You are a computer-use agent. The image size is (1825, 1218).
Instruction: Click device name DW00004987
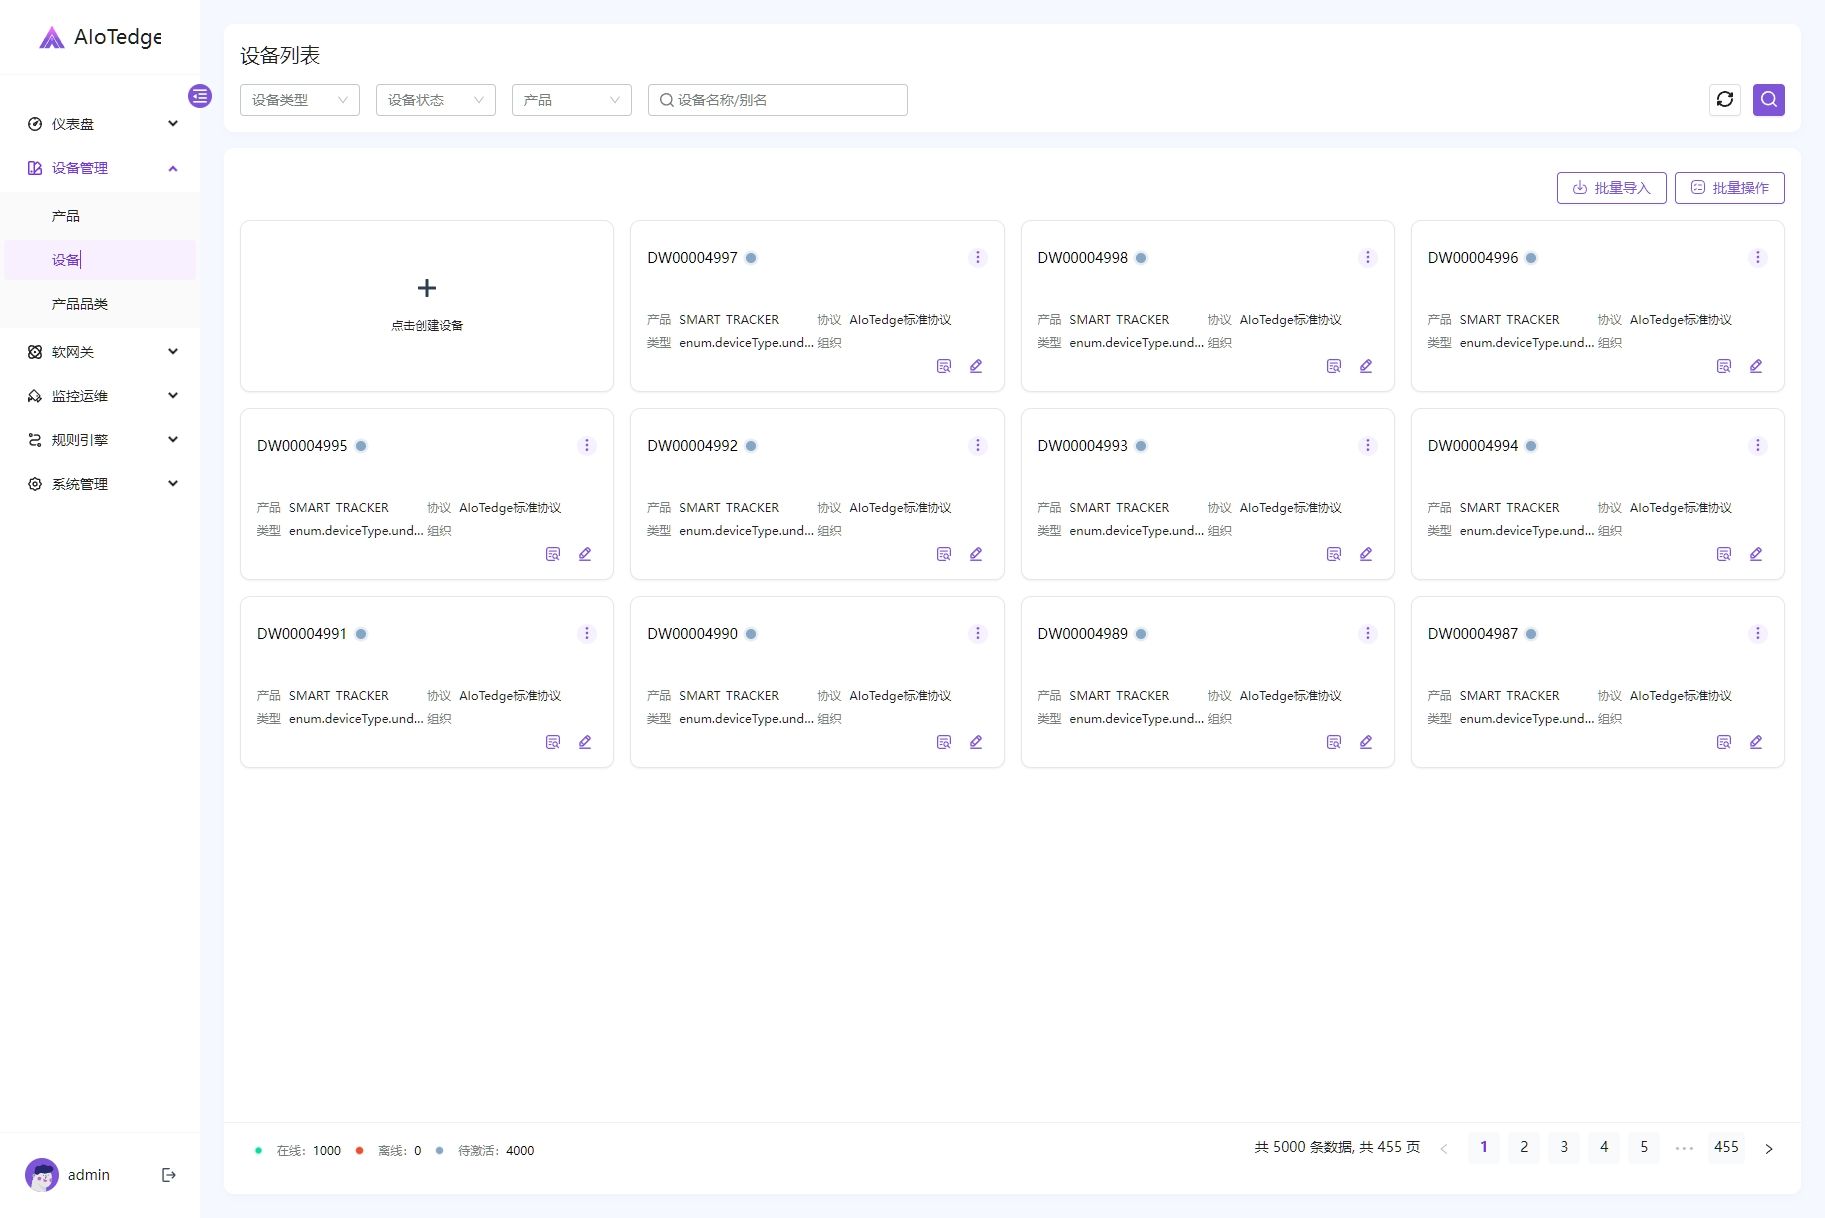pos(1472,634)
